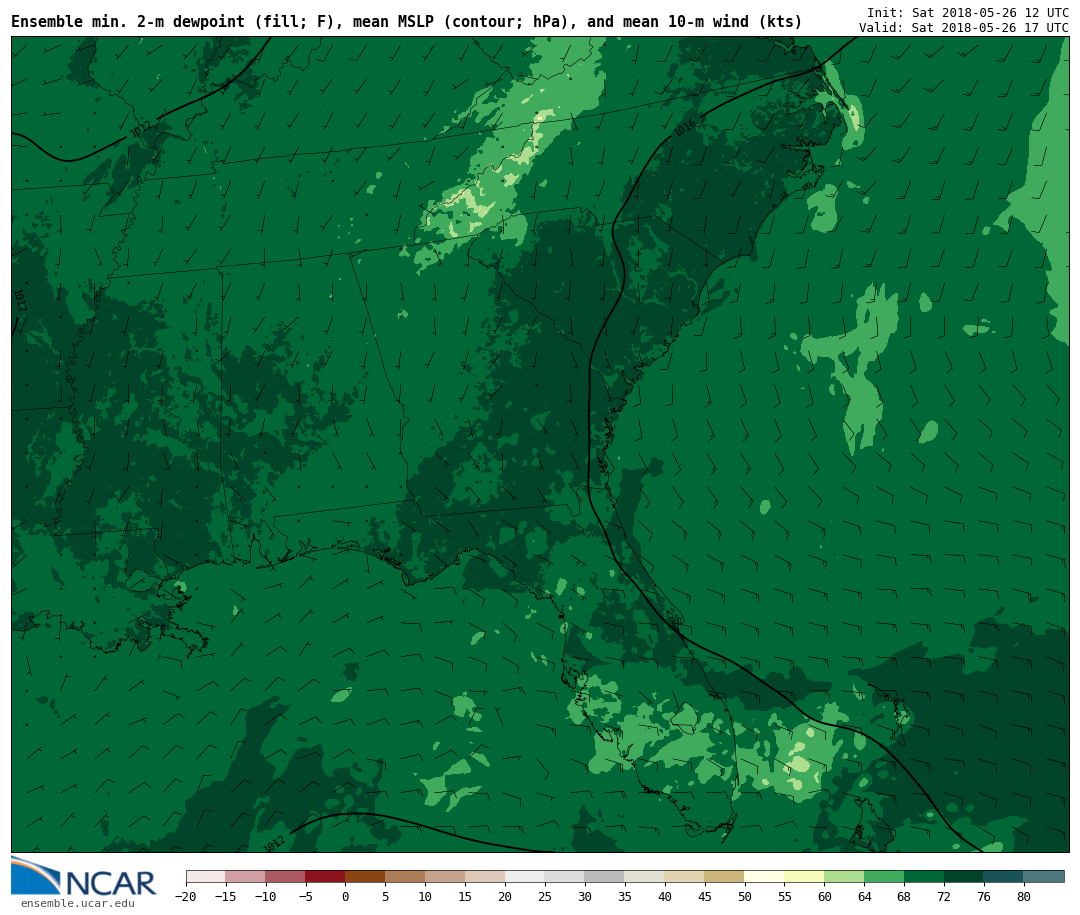Choose the darkest green swatch between 72 and 76

(964, 877)
